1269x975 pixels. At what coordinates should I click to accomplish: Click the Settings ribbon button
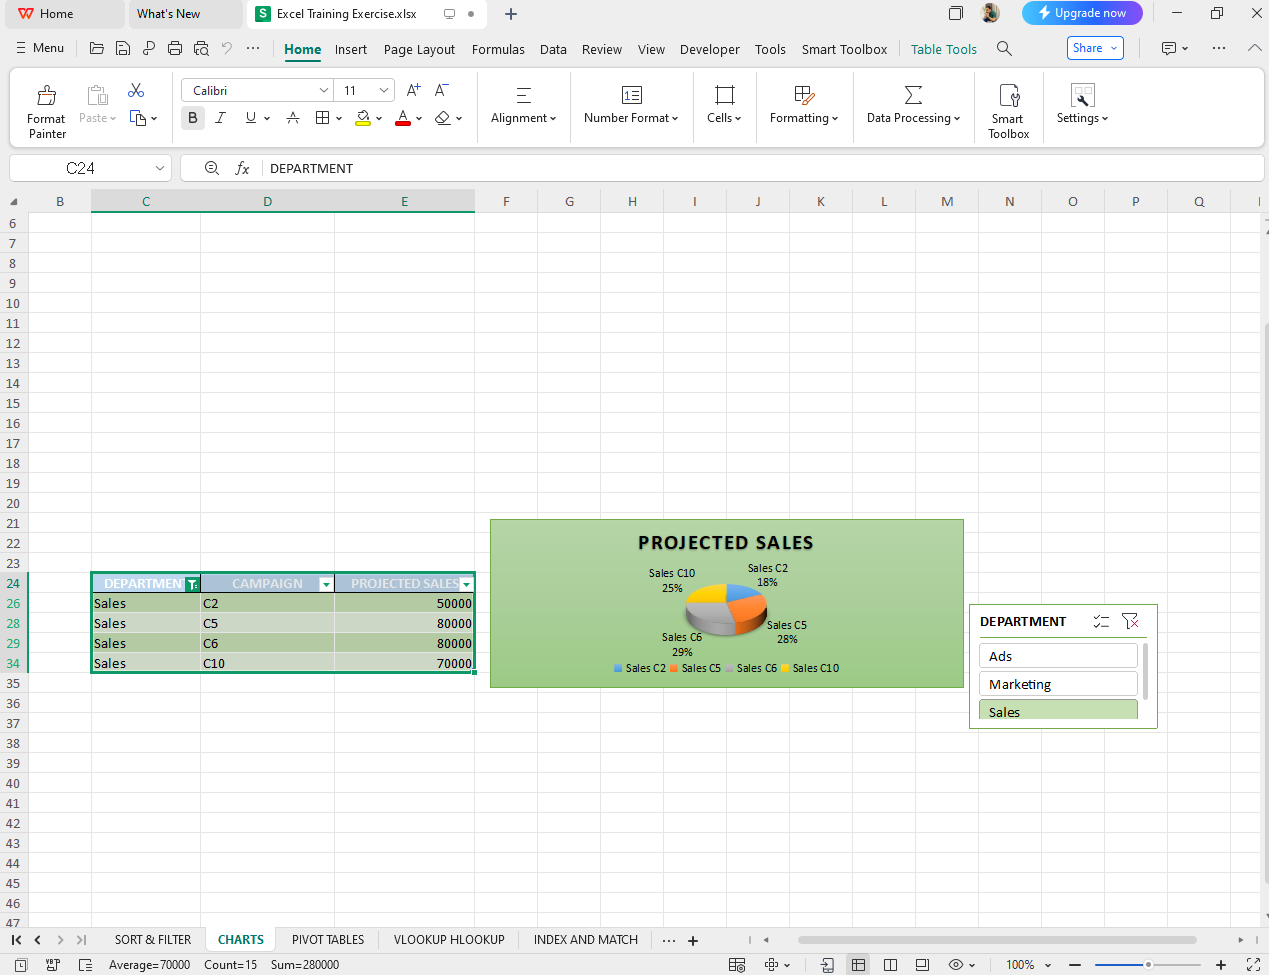click(1082, 105)
